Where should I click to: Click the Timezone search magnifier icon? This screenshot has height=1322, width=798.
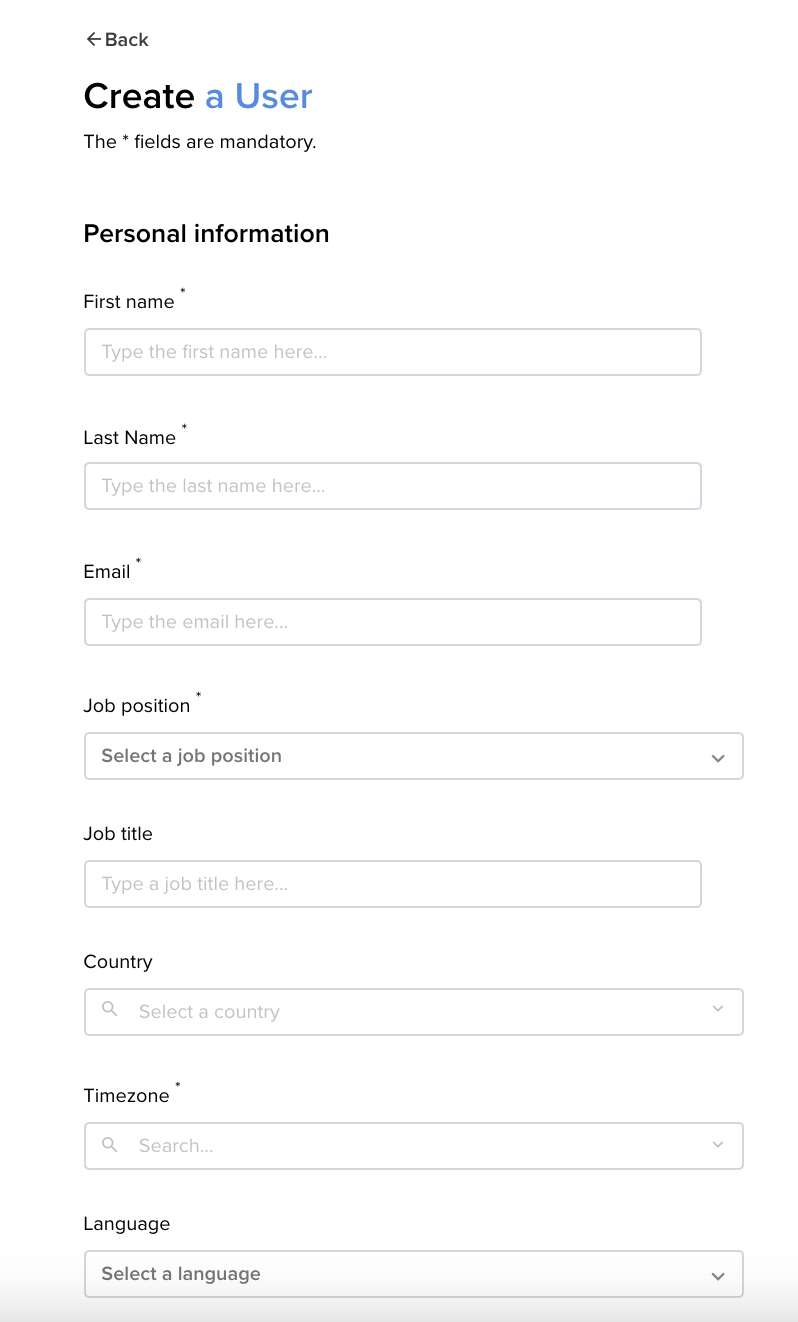click(110, 1143)
